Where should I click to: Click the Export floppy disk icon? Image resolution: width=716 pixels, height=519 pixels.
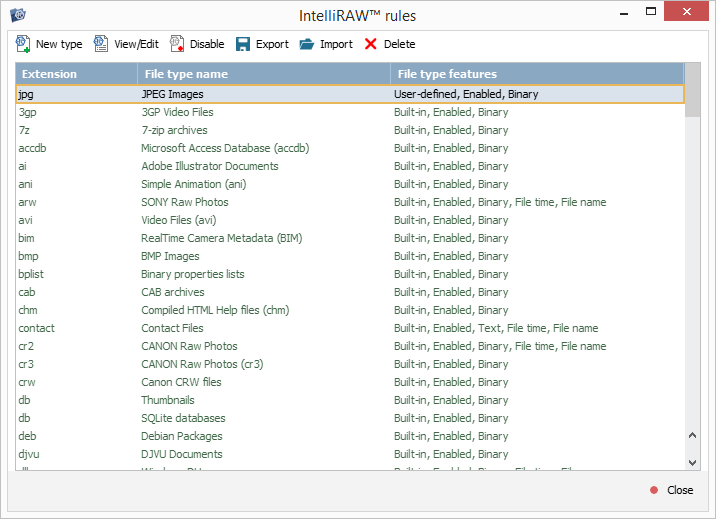[243, 44]
